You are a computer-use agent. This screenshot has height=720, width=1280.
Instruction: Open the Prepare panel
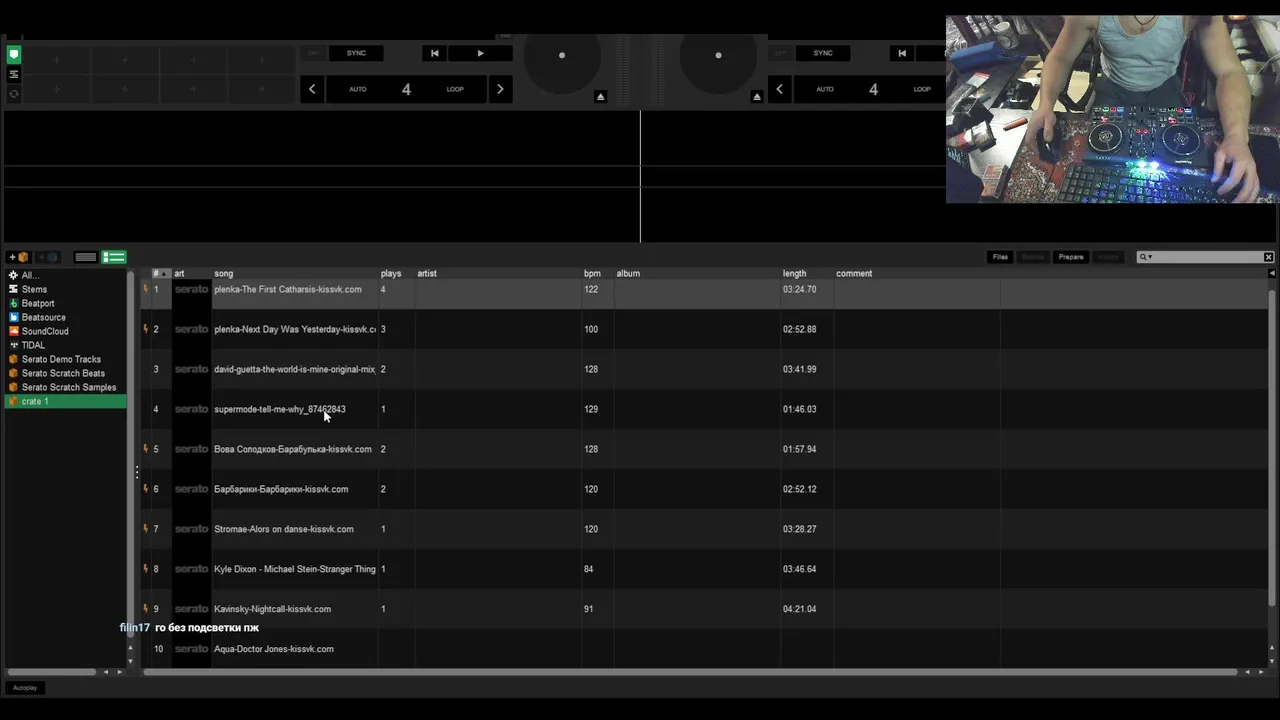1071,257
